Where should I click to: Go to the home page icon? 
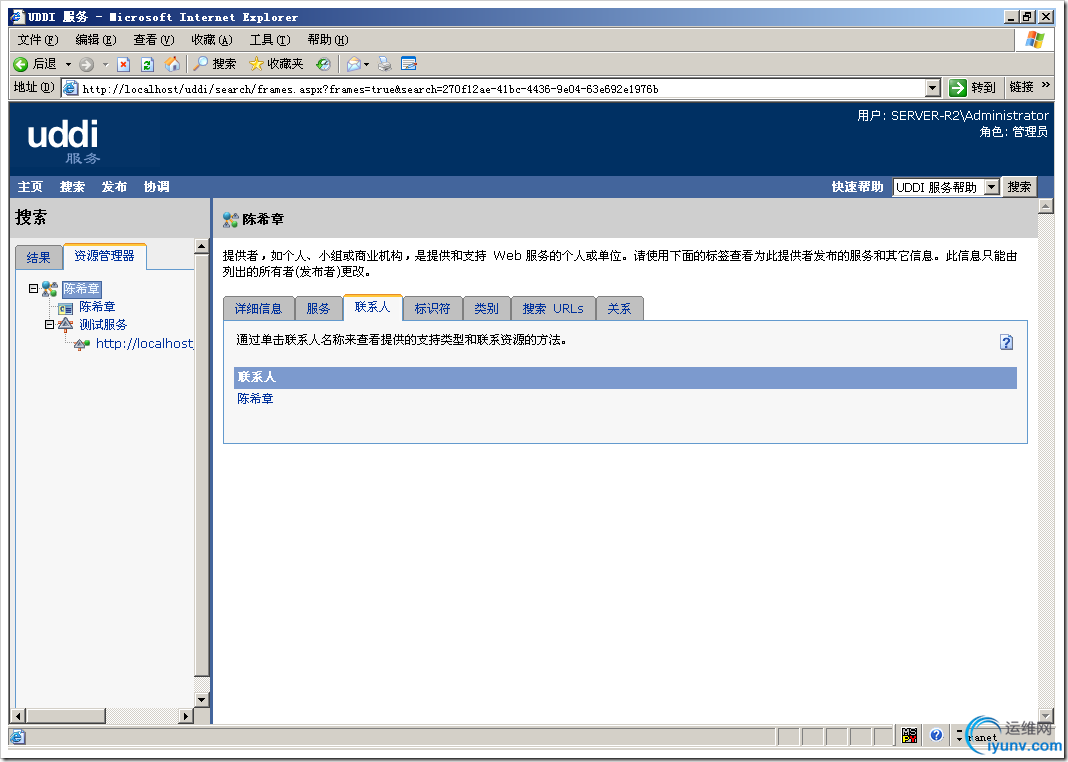point(172,64)
